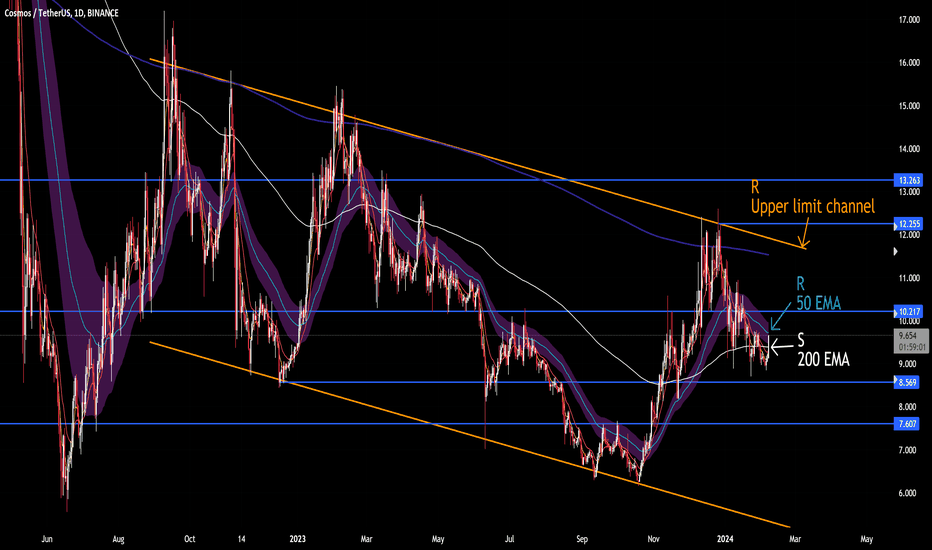Select the 13.263 blue price label
Image resolution: width=932 pixels, height=550 pixels.
pos(909,180)
